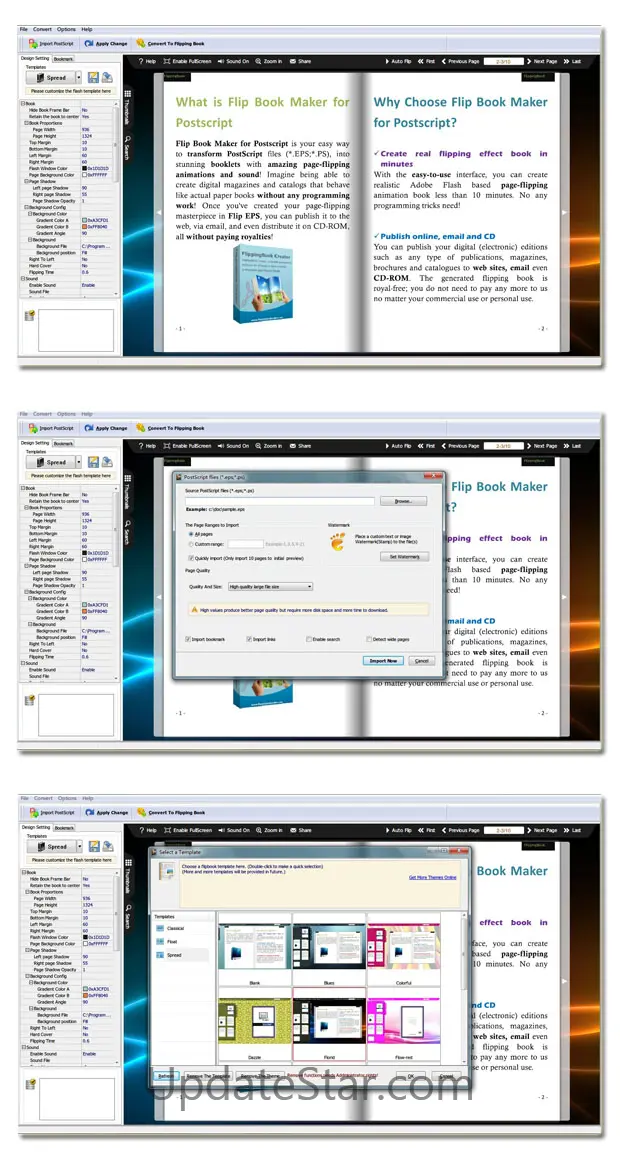Click right page-flip arrow beside book, top screenshot
This screenshot has width=620, height=1170.
(x=564, y=213)
